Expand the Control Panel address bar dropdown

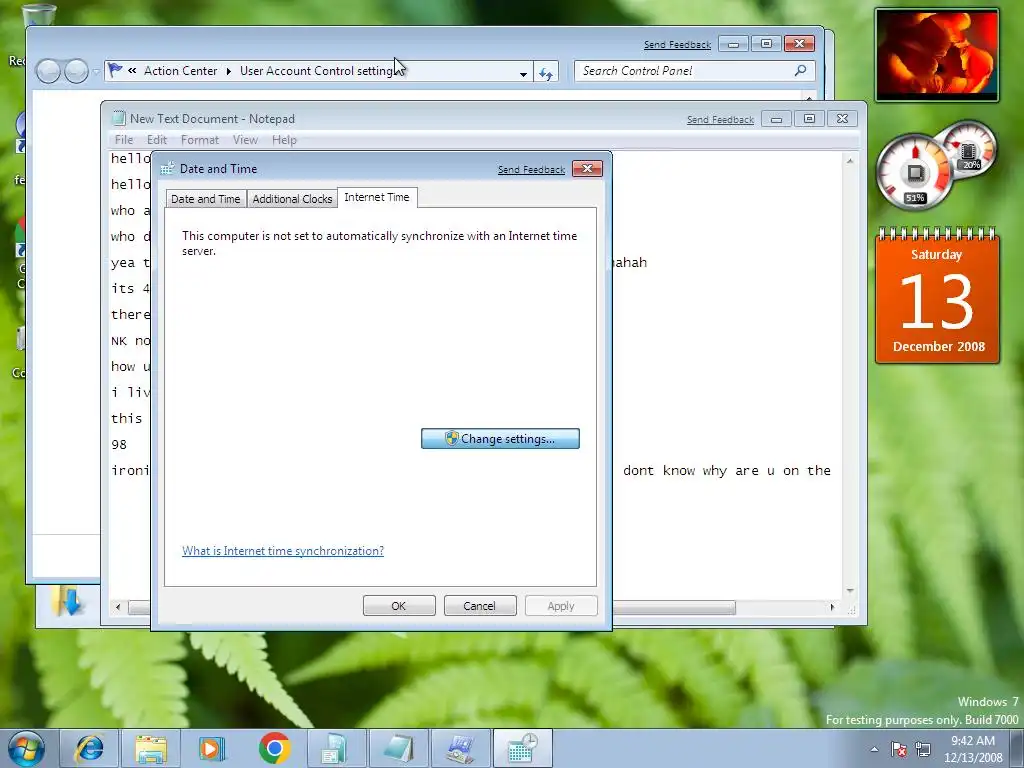point(523,73)
